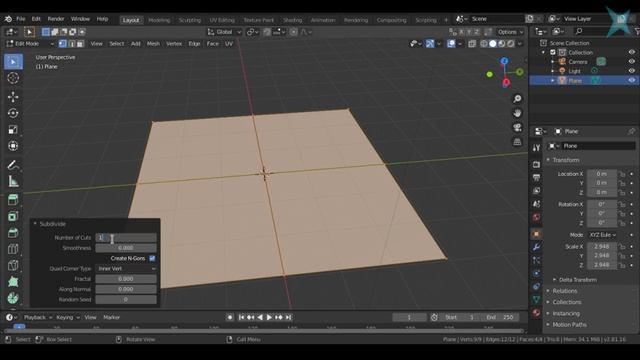Viewport: 640px width, 360px height.
Task: Enable edge select mode
Action: [71, 44]
